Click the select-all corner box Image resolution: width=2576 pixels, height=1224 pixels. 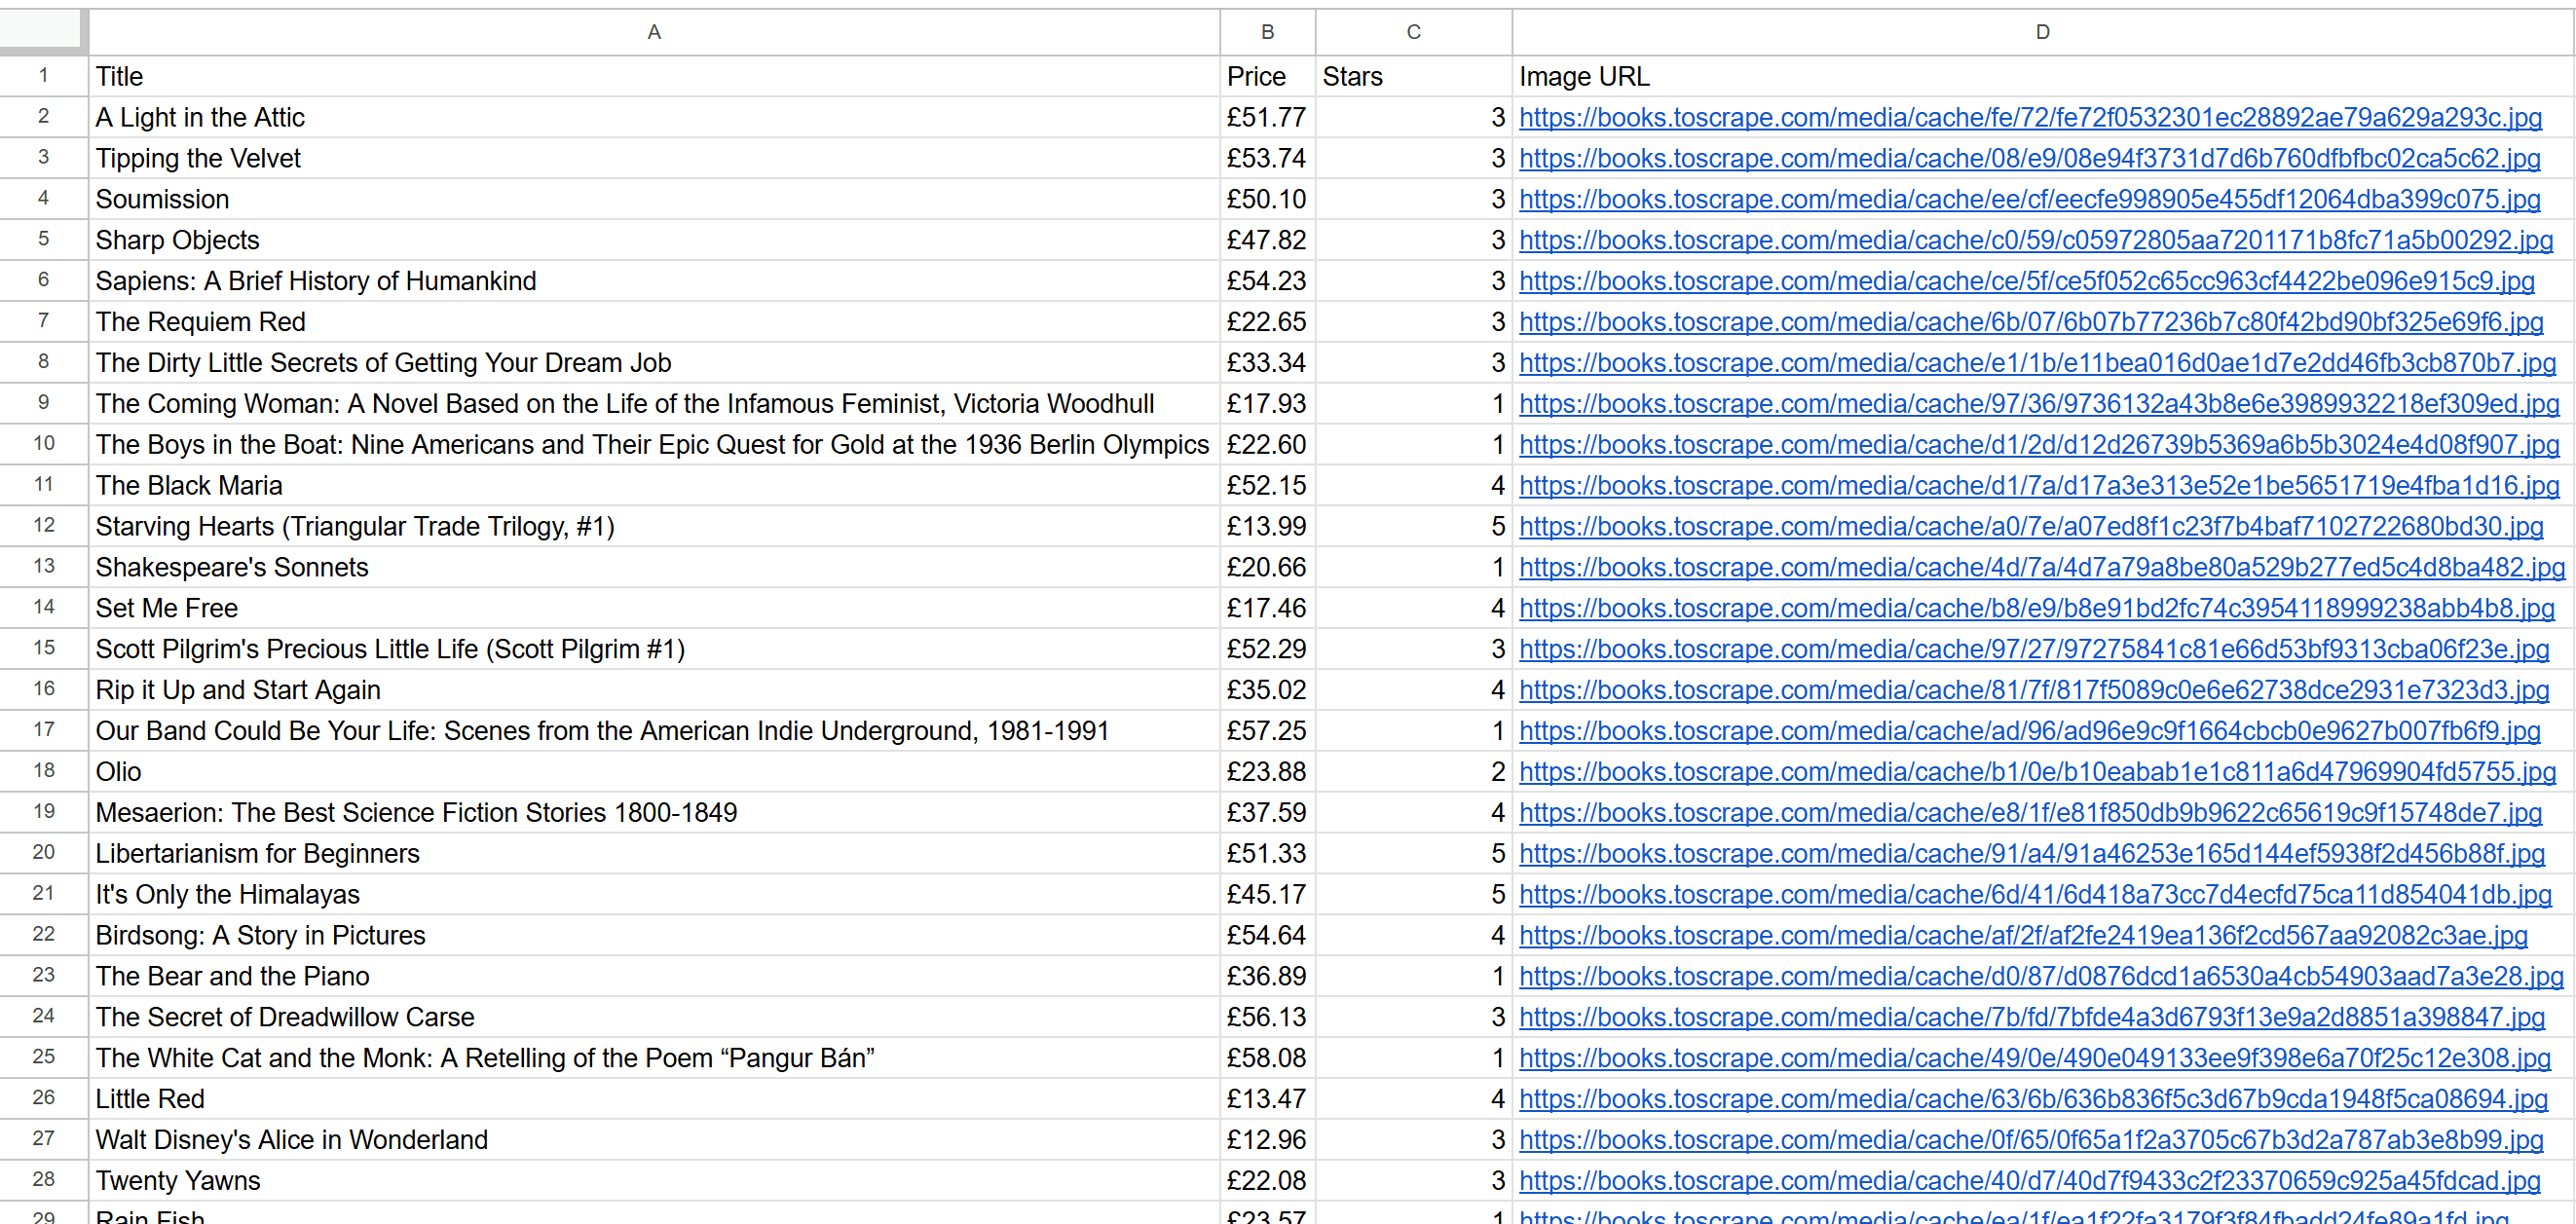pos(41,30)
